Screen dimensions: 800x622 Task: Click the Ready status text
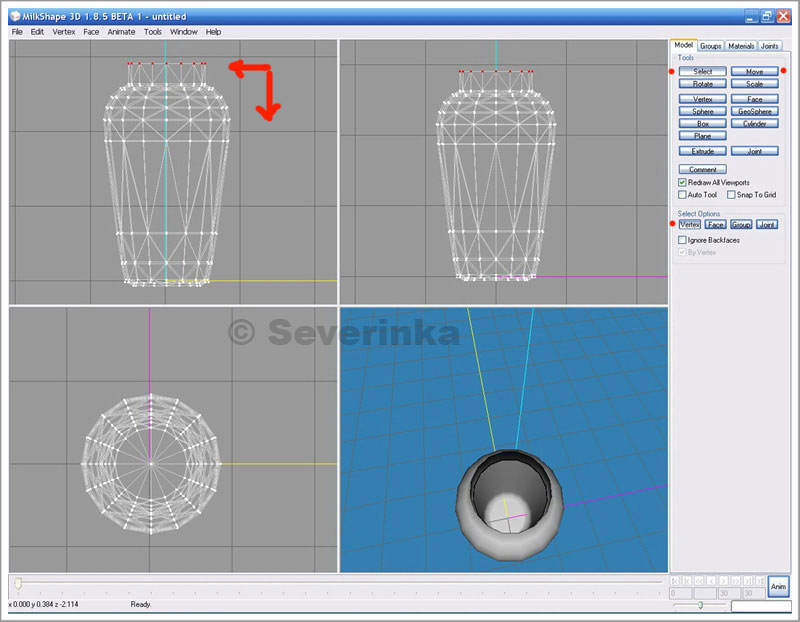[x=141, y=604]
